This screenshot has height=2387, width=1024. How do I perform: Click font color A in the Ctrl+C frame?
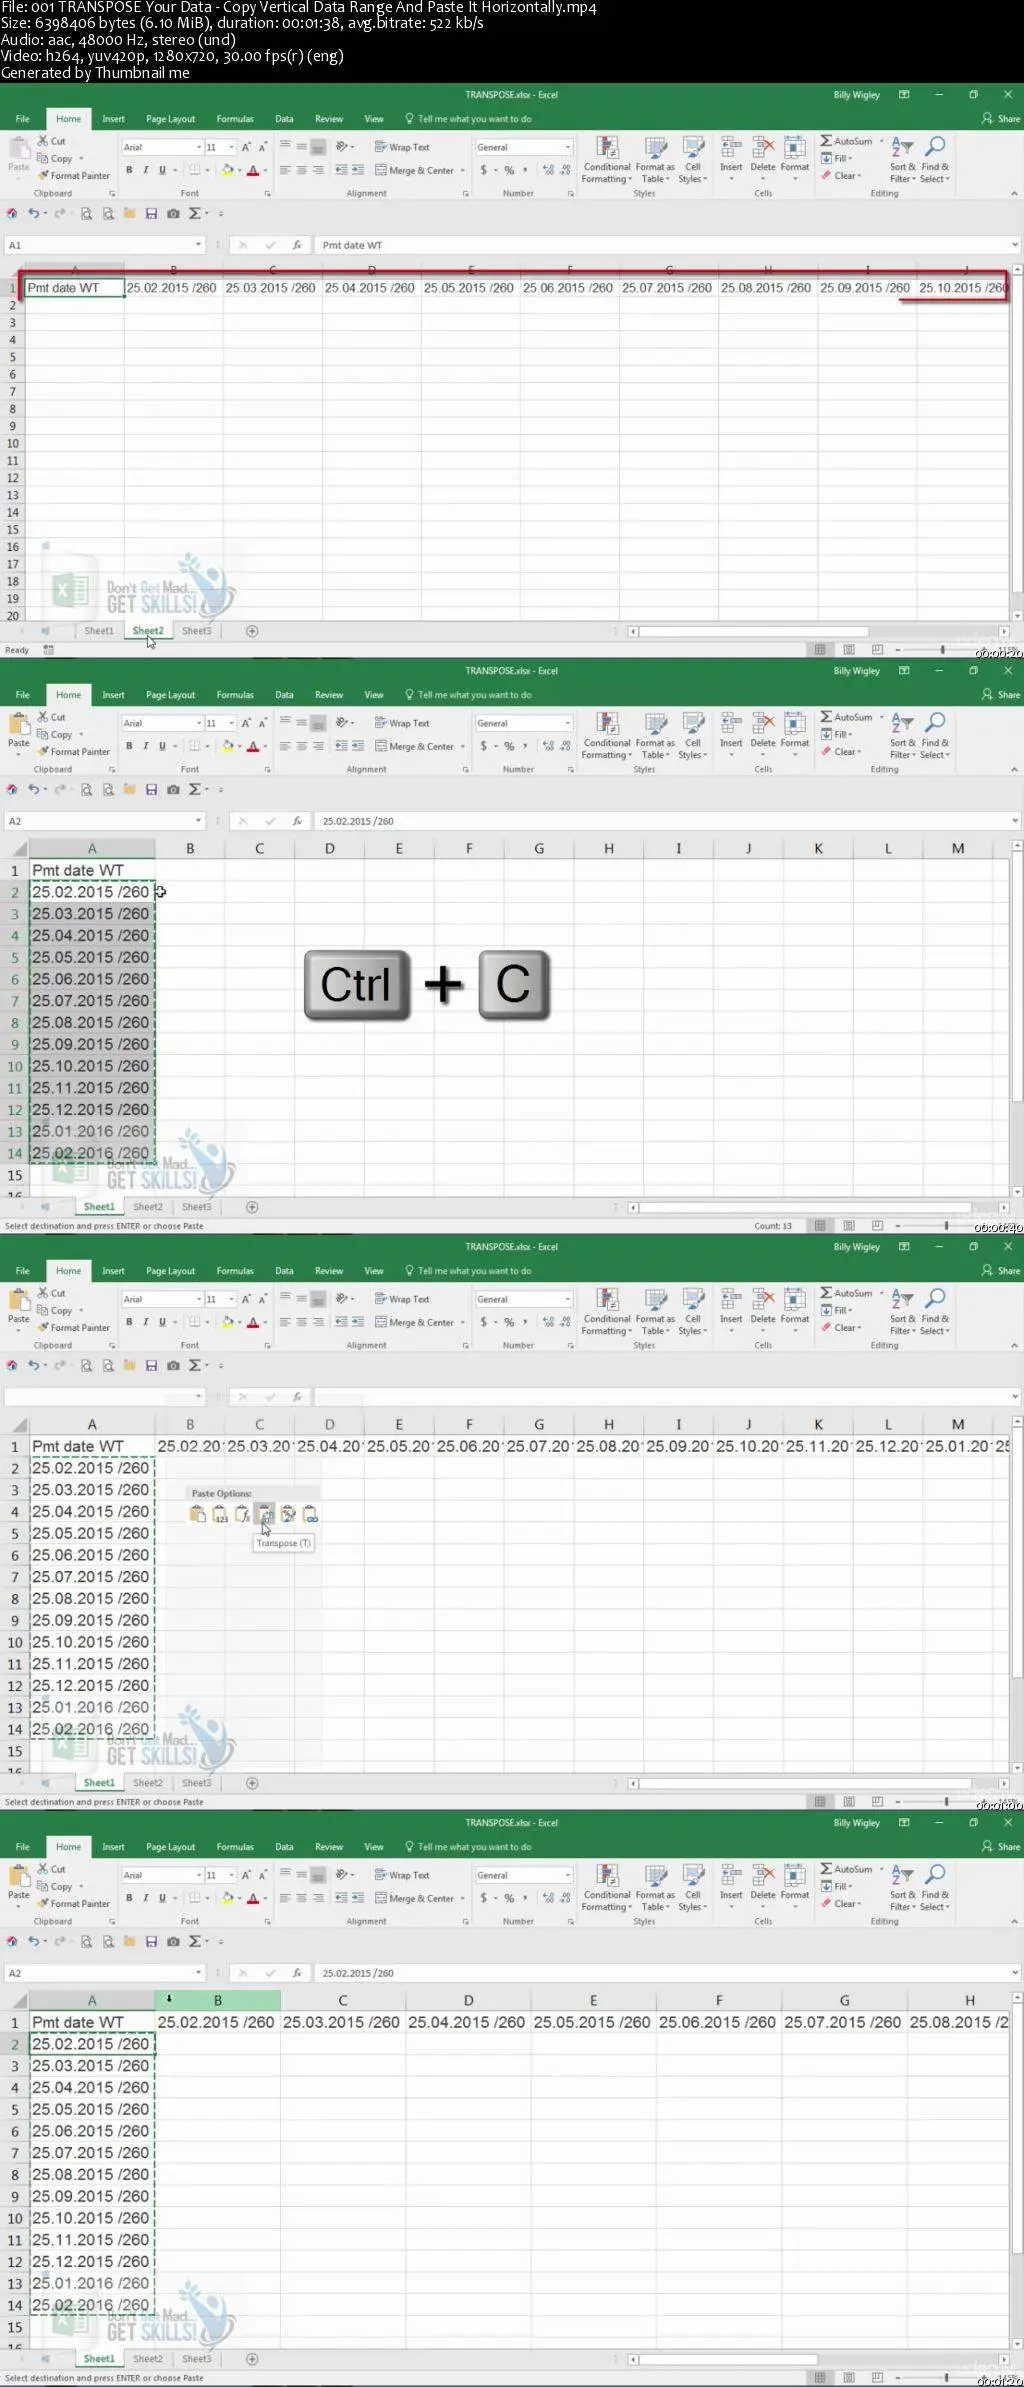click(x=253, y=746)
